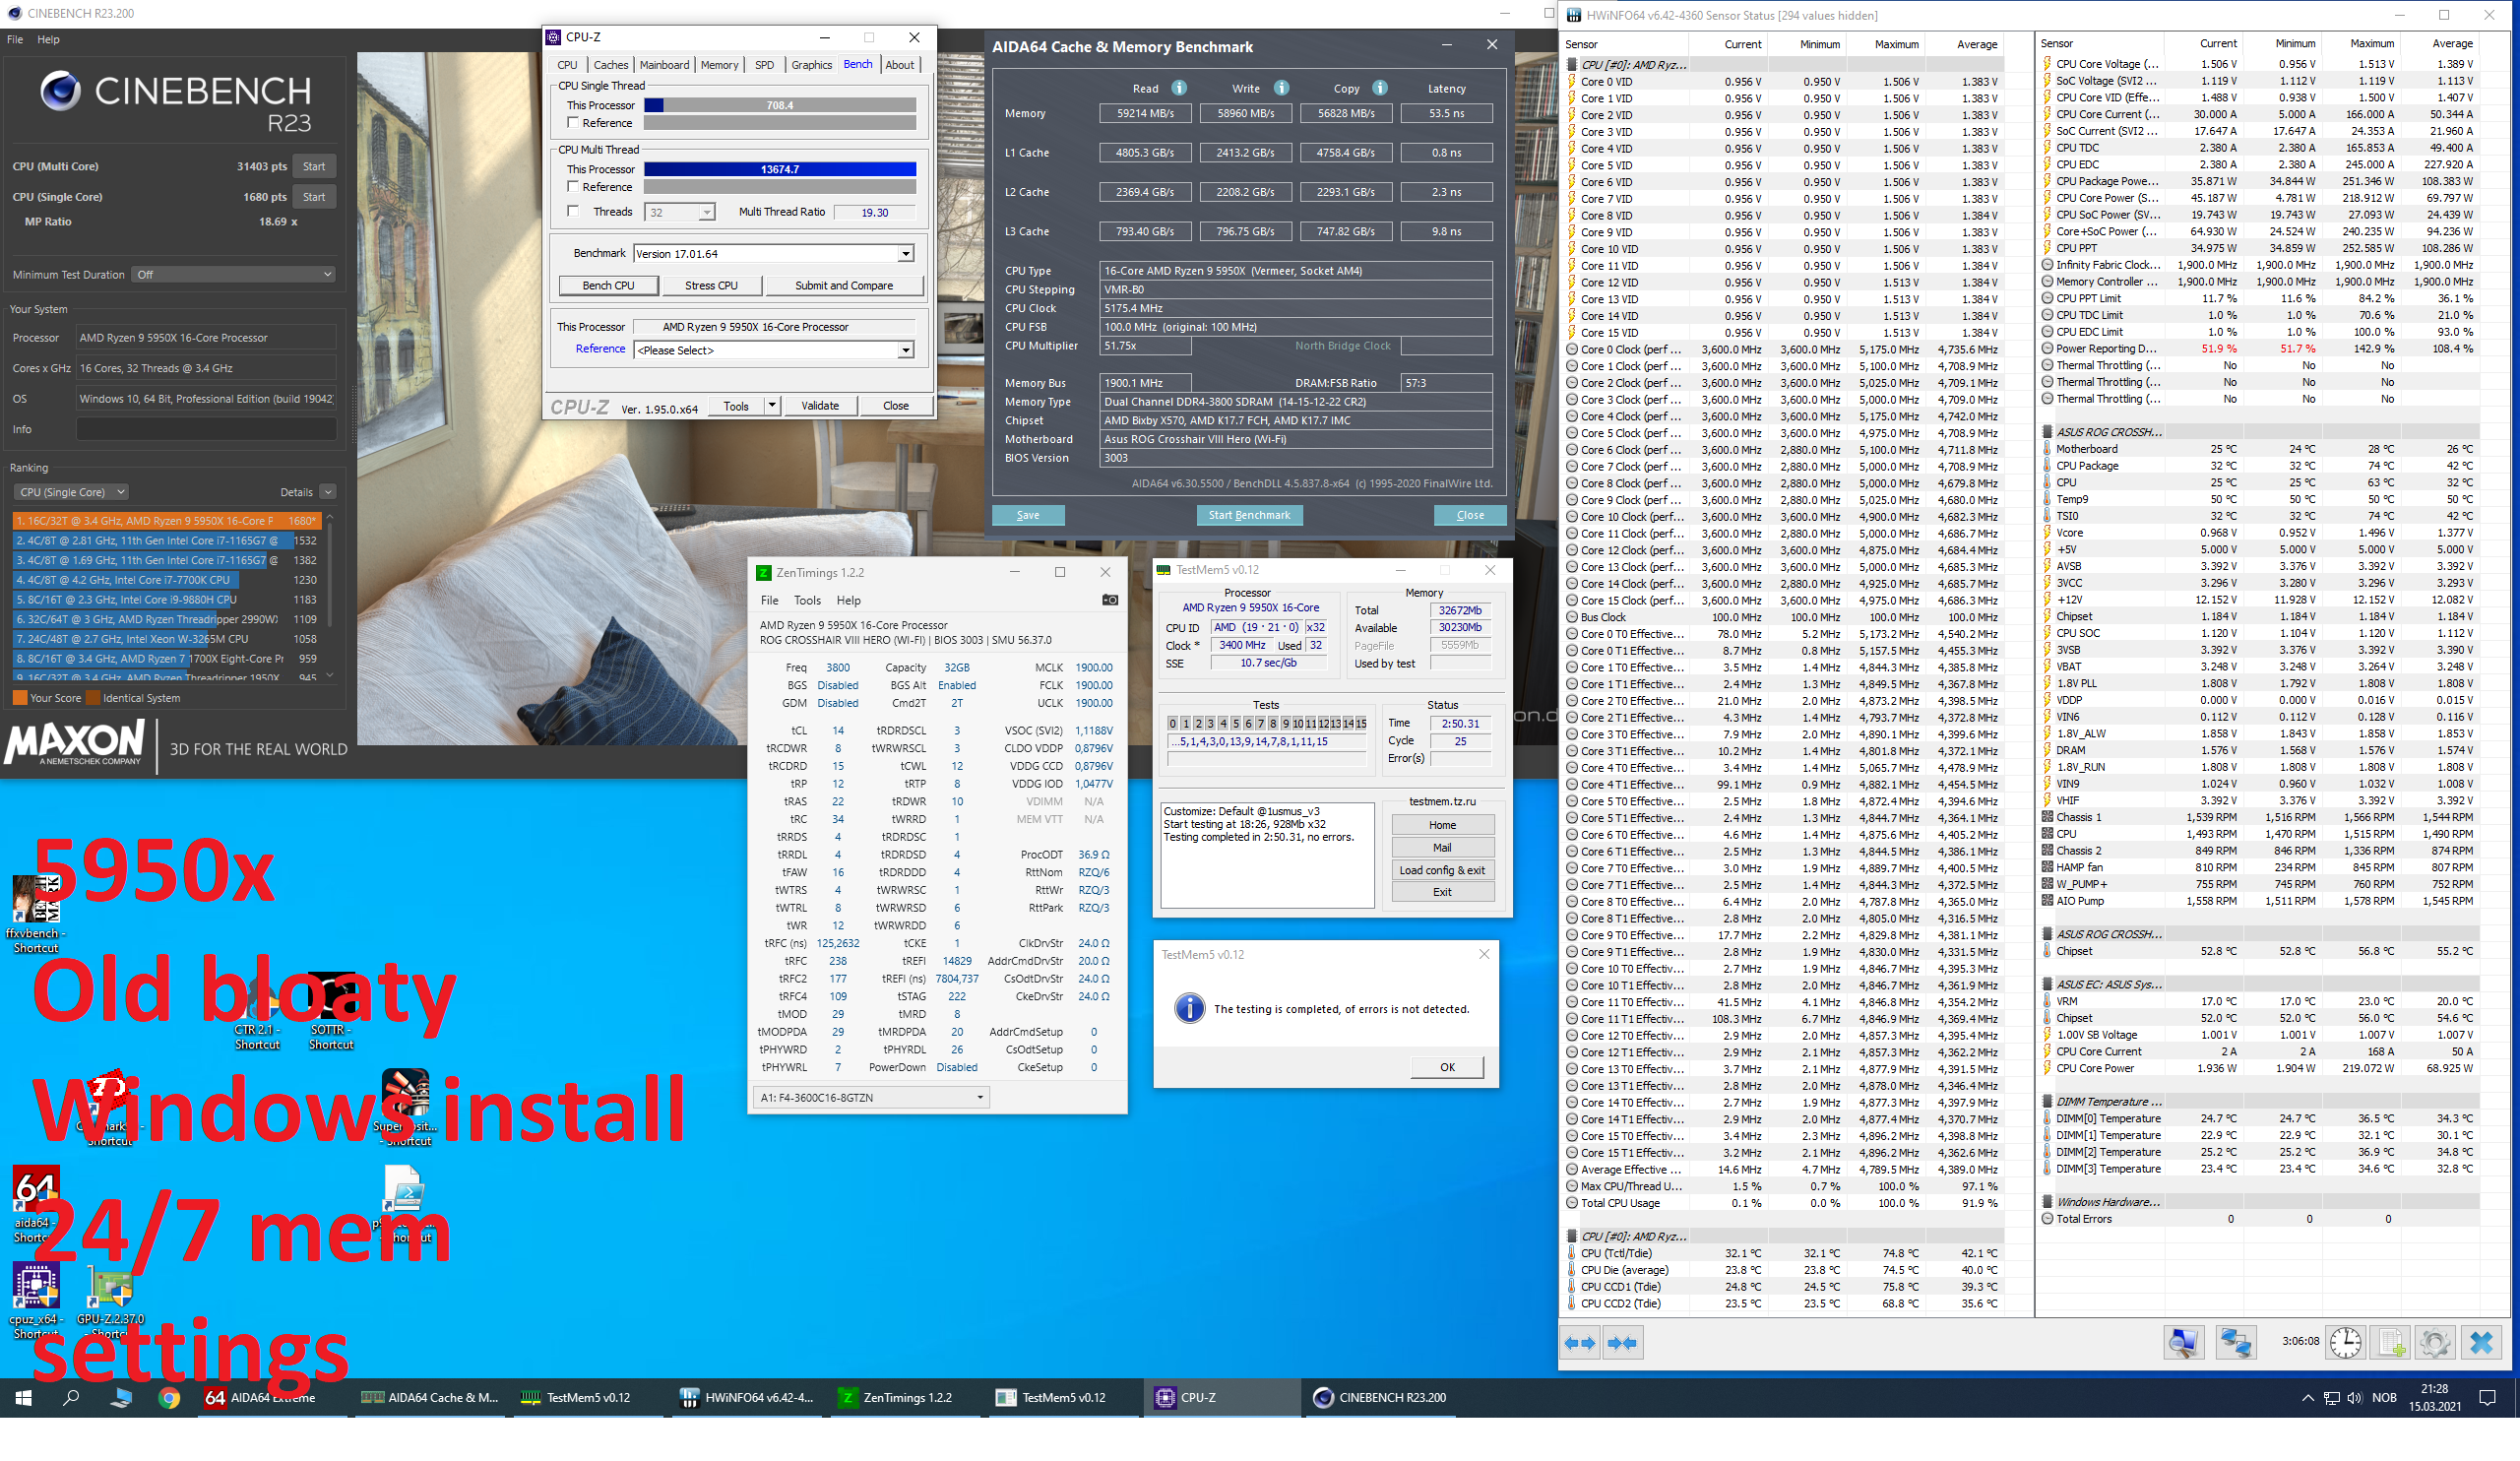This screenshot has width=2520, height=1461.
Task: Click the Stress CPU button in CPU-Z
Action: coord(711,285)
